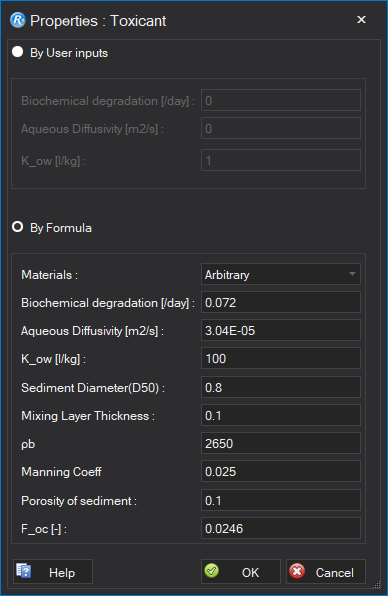Click Porosity of sediment input field
The width and height of the screenshot is (388, 596).
[x=280, y=500]
